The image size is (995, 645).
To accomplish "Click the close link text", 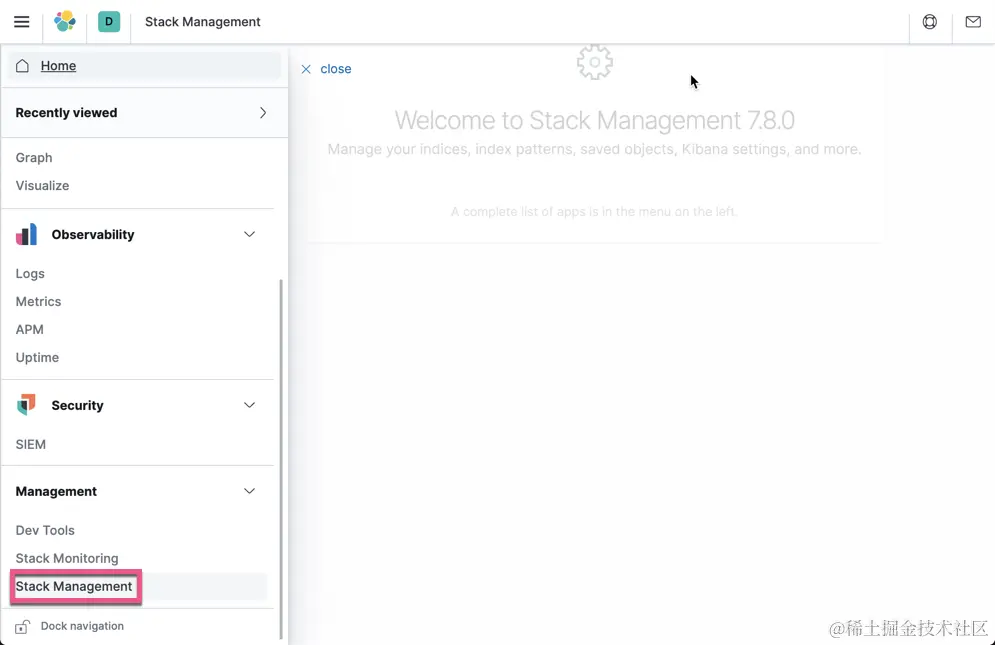I will point(336,69).
